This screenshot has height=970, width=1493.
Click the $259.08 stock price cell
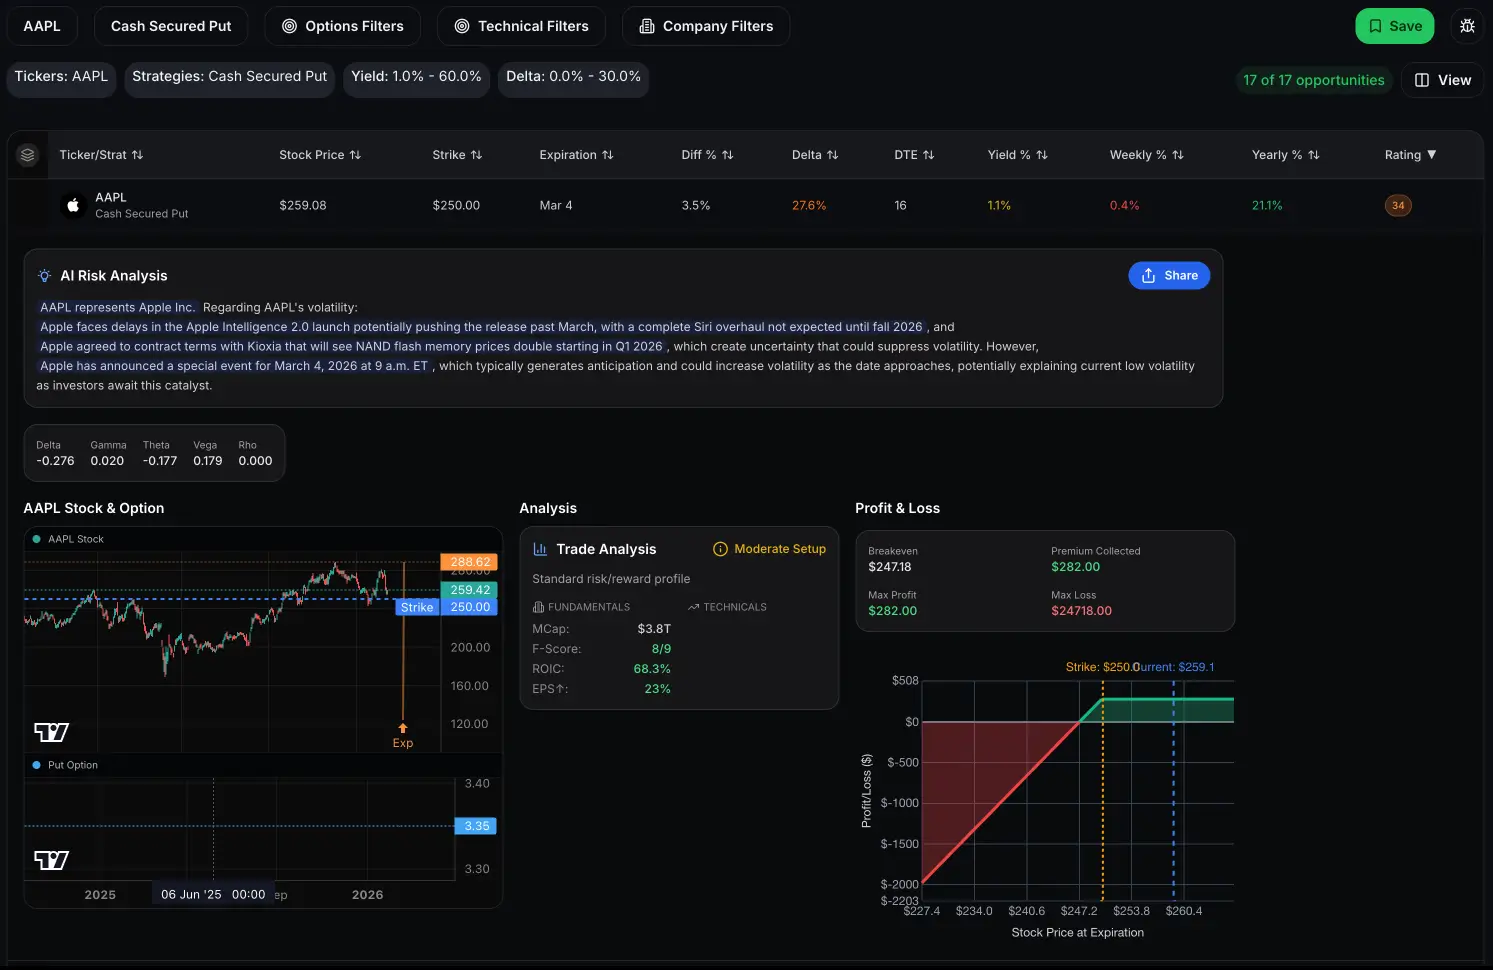point(303,205)
